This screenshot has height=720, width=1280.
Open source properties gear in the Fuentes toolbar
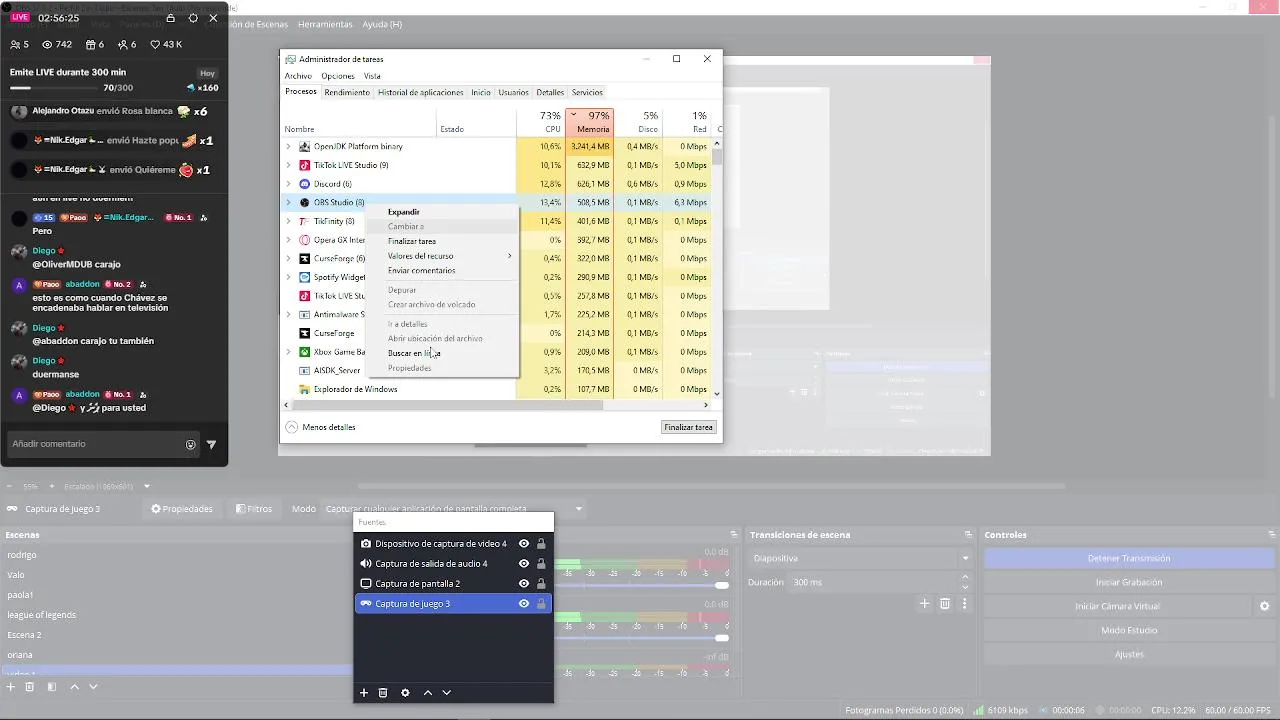point(405,692)
